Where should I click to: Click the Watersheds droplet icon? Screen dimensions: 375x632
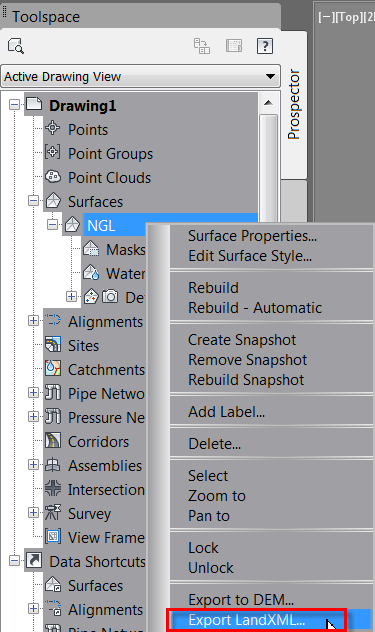pyautogui.click(x=91, y=272)
